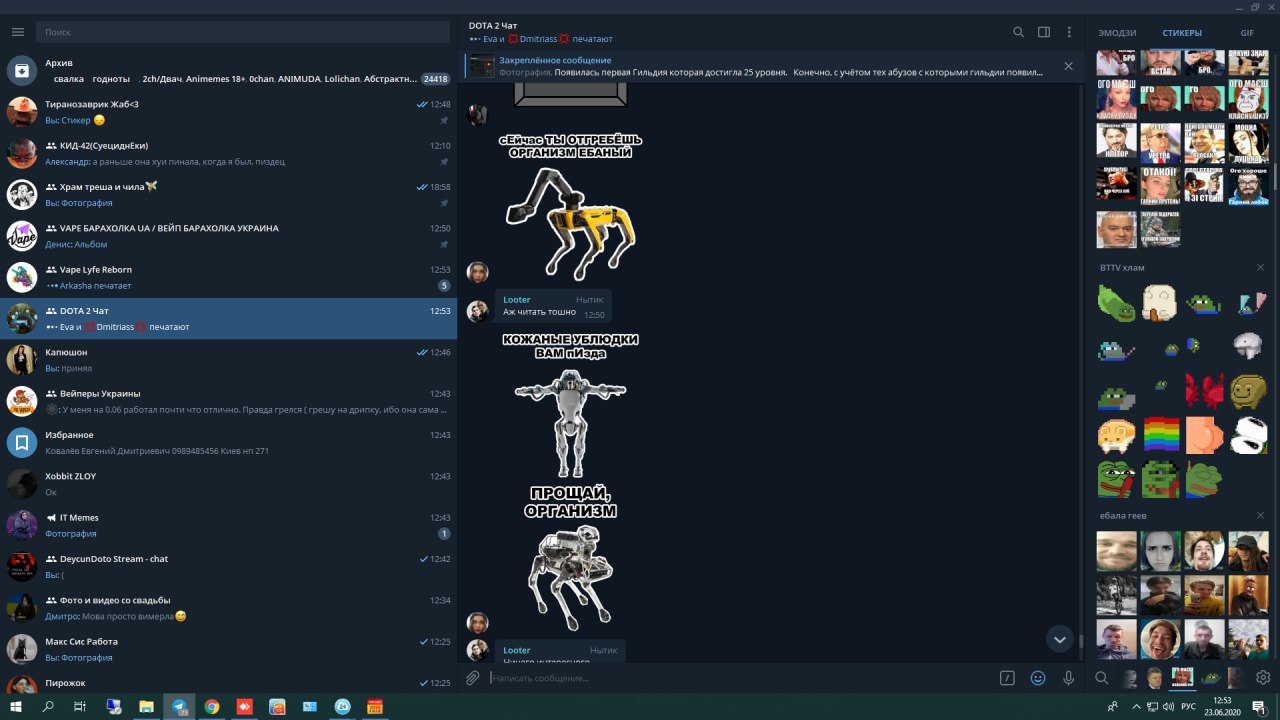Toggle the emoji smiley panel
This screenshot has width=1280, height=720.
1038,678
